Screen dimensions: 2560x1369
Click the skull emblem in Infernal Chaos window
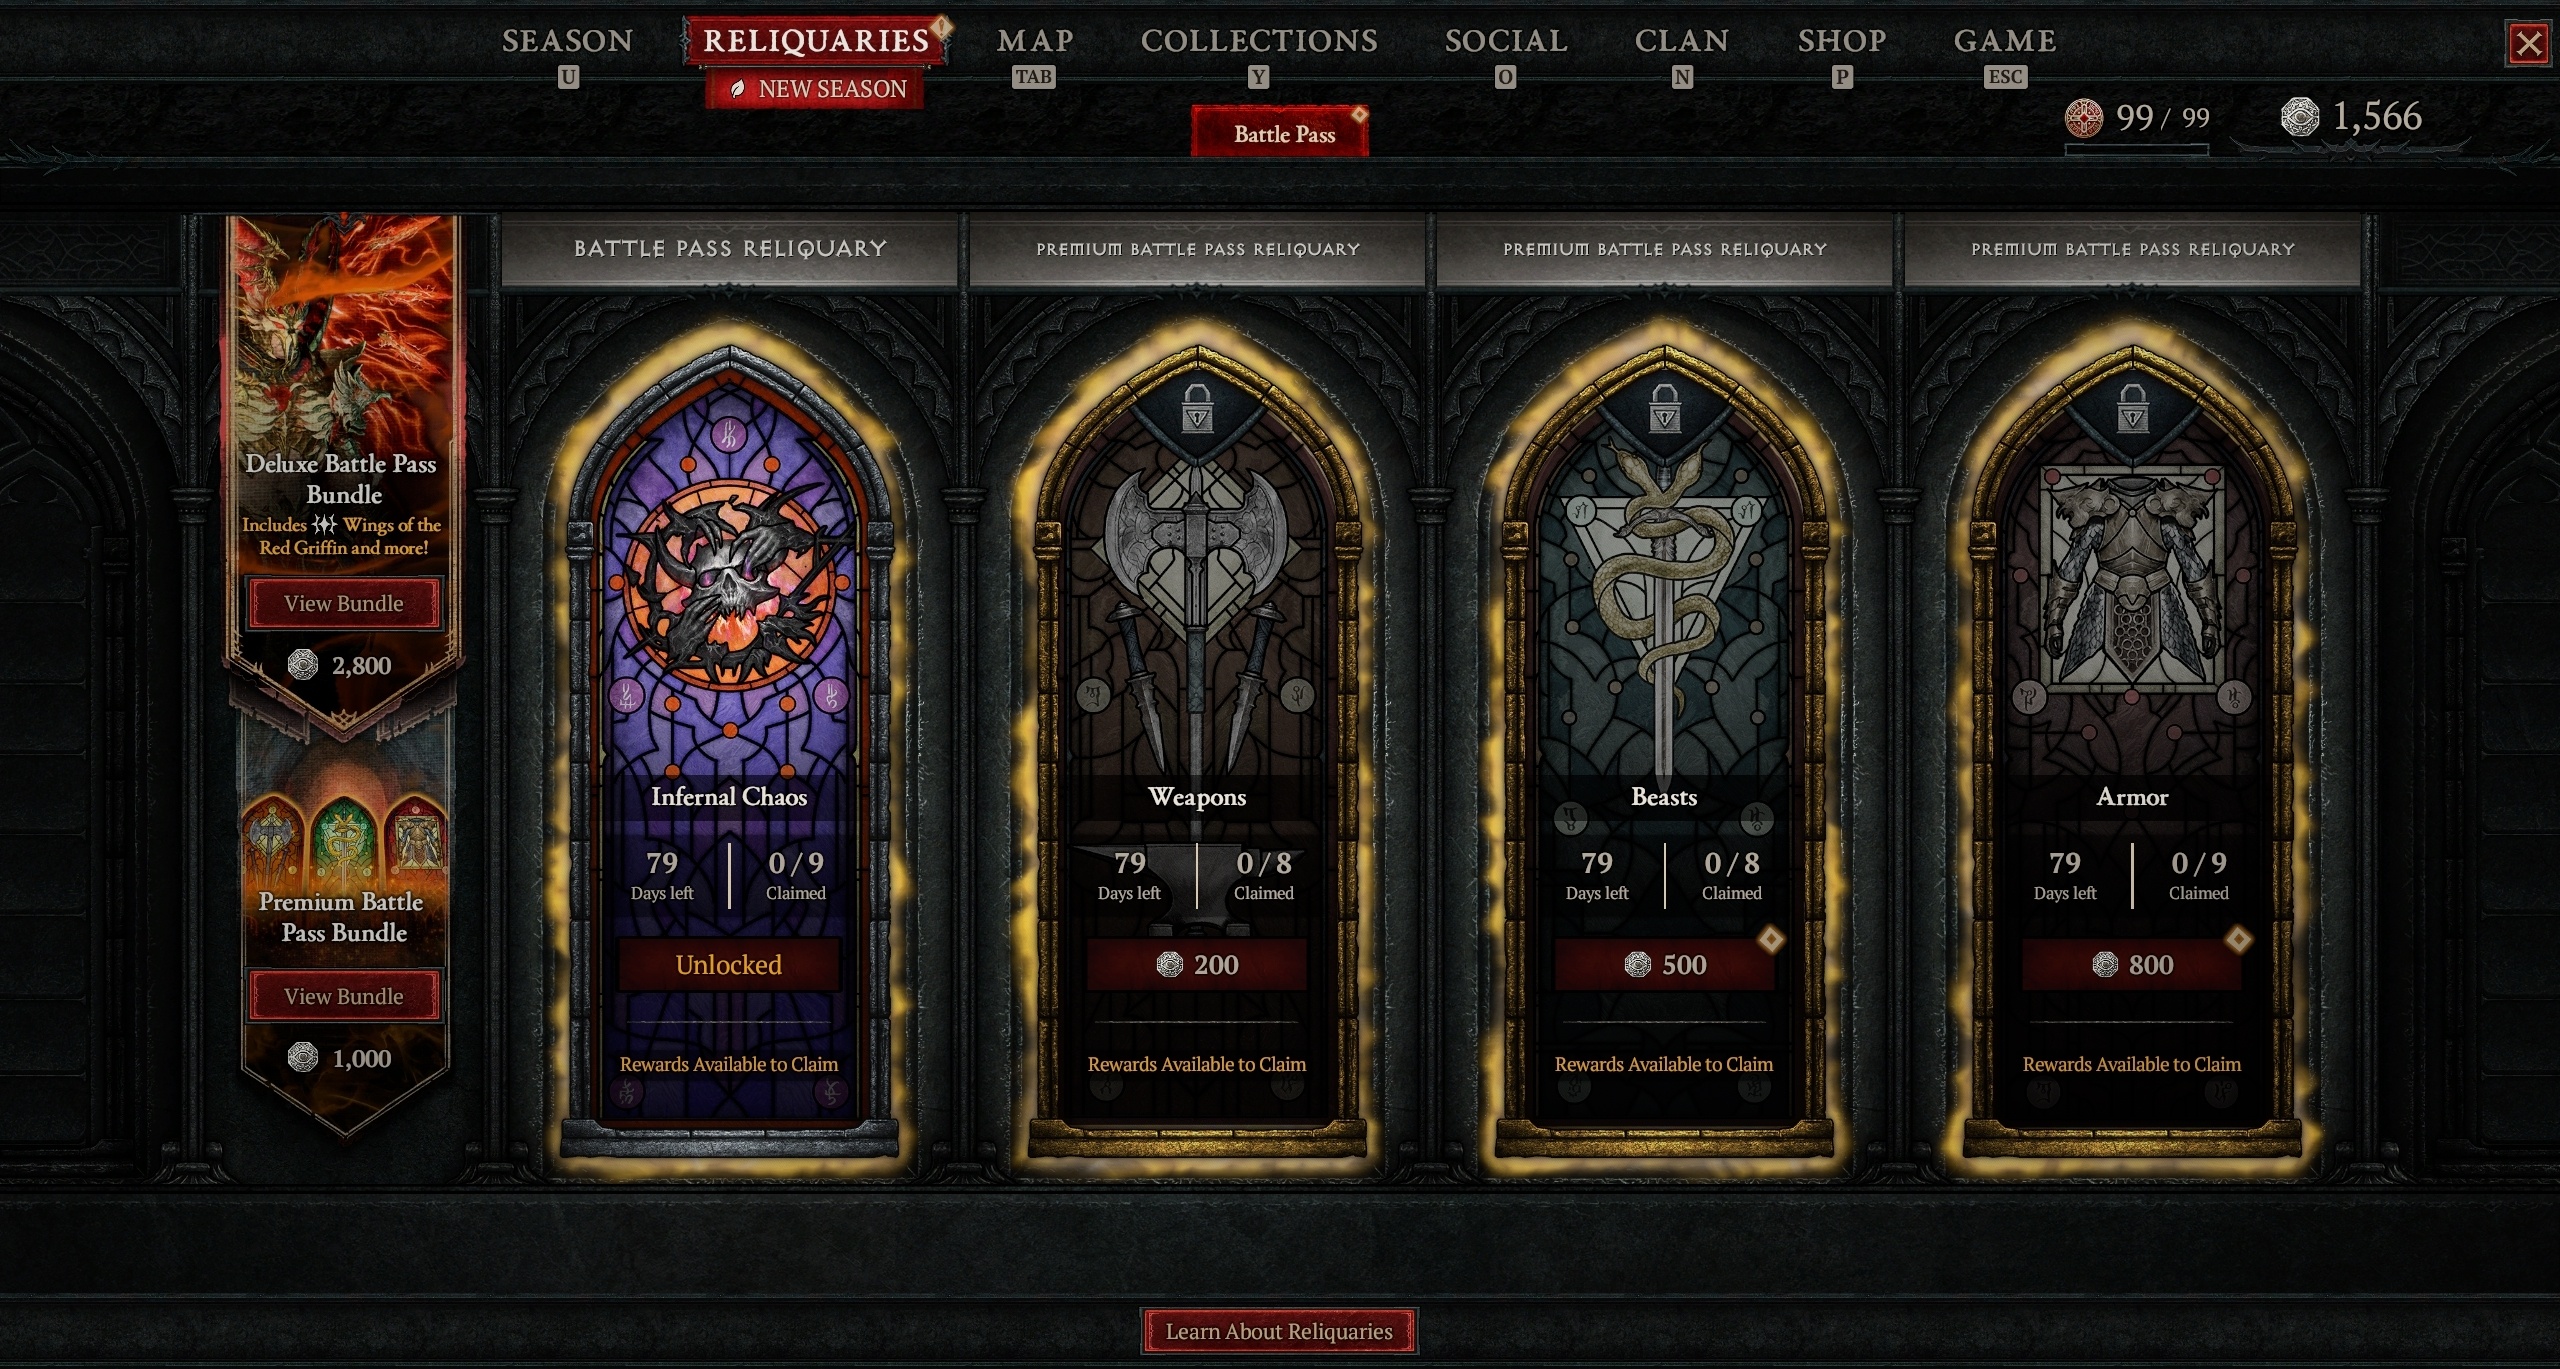coord(730,586)
